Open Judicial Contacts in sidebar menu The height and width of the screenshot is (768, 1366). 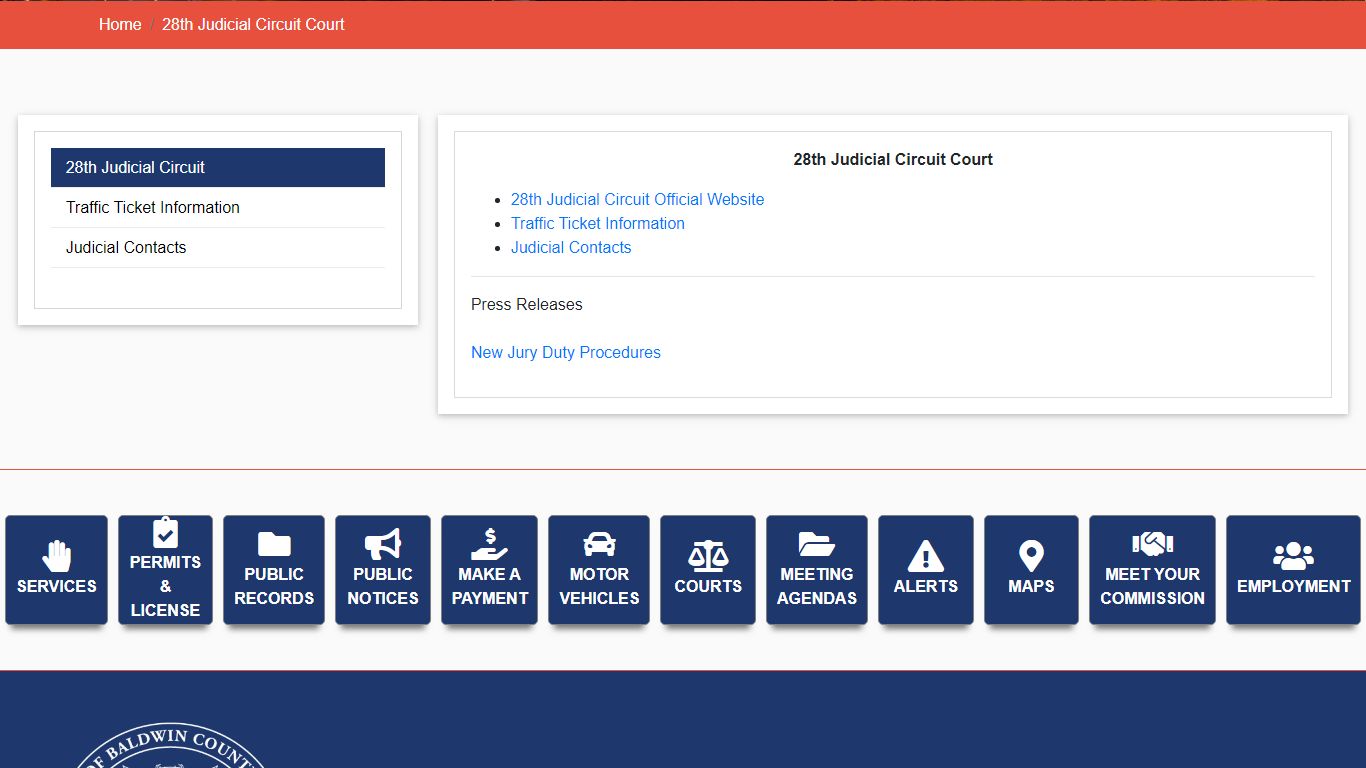click(x=126, y=247)
